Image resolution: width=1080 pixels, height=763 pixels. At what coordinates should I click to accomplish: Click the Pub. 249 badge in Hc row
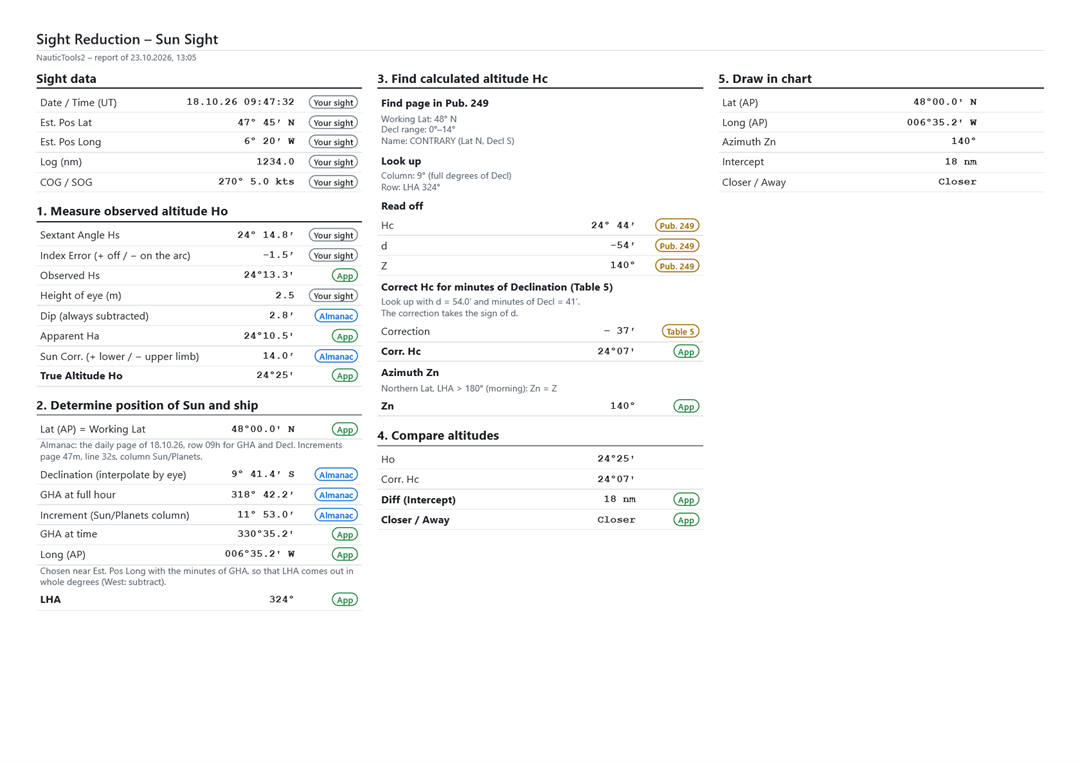(677, 225)
